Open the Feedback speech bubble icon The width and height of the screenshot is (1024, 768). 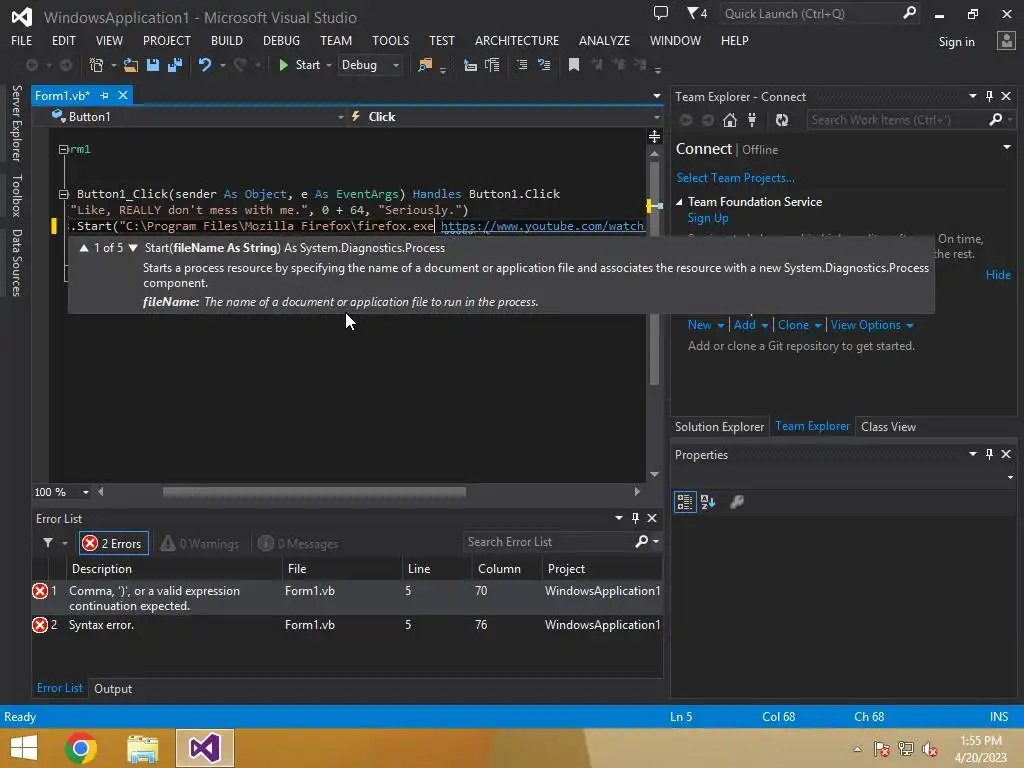[661, 13]
